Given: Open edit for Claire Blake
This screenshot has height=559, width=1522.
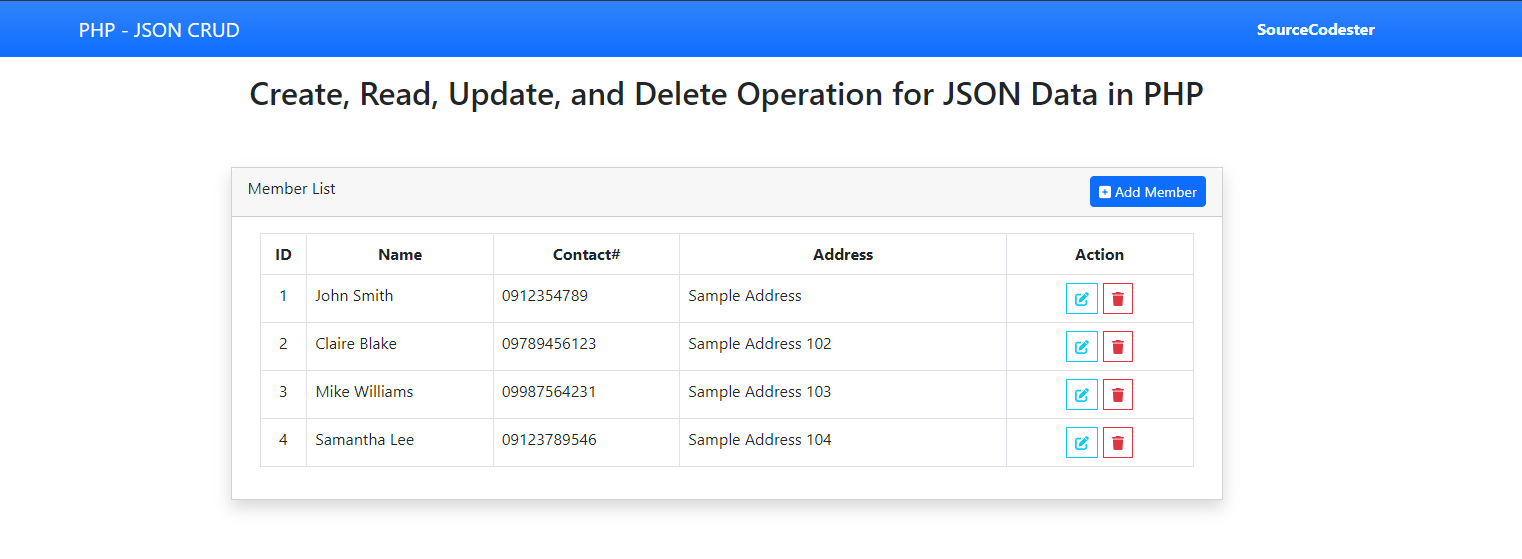Looking at the screenshot, I should [x=1081, y=346].
